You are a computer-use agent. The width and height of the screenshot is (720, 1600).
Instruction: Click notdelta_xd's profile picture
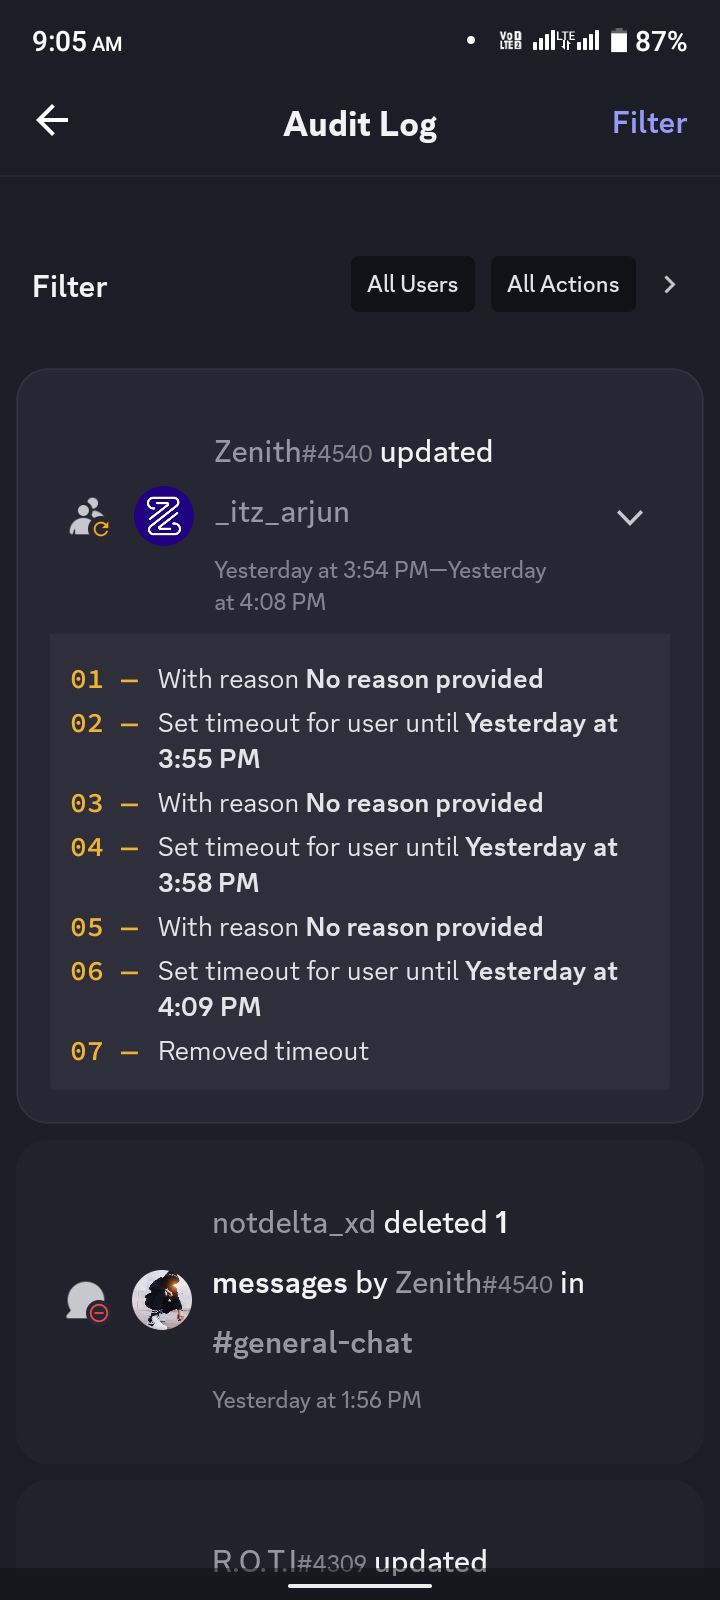tap(162, 1298)
